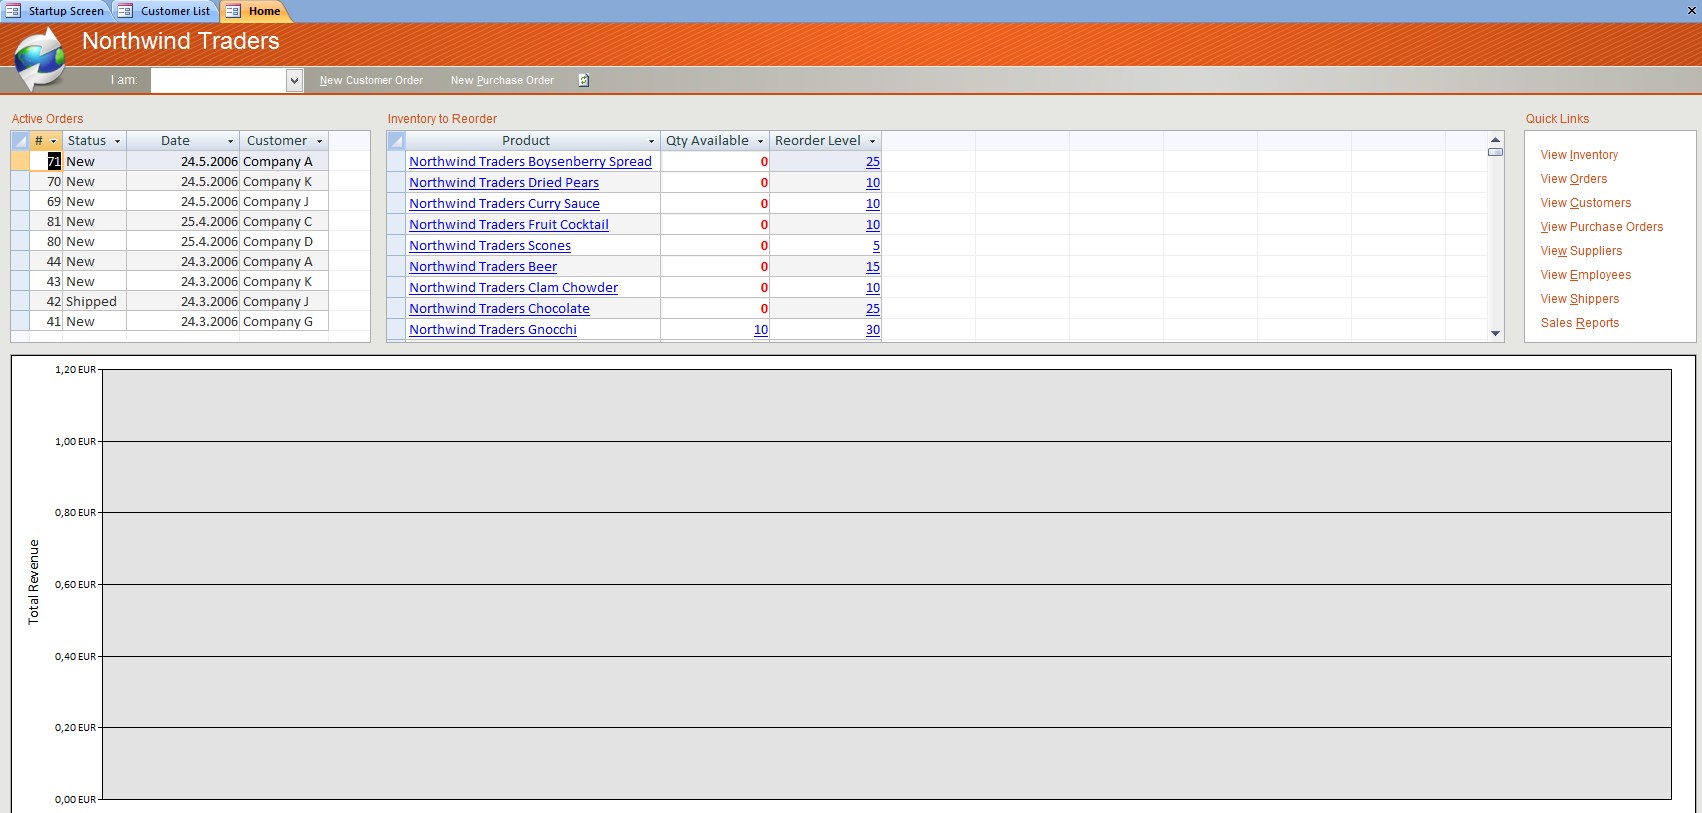
Task: Open the # column filter dropdown
Action: (54, 141)
